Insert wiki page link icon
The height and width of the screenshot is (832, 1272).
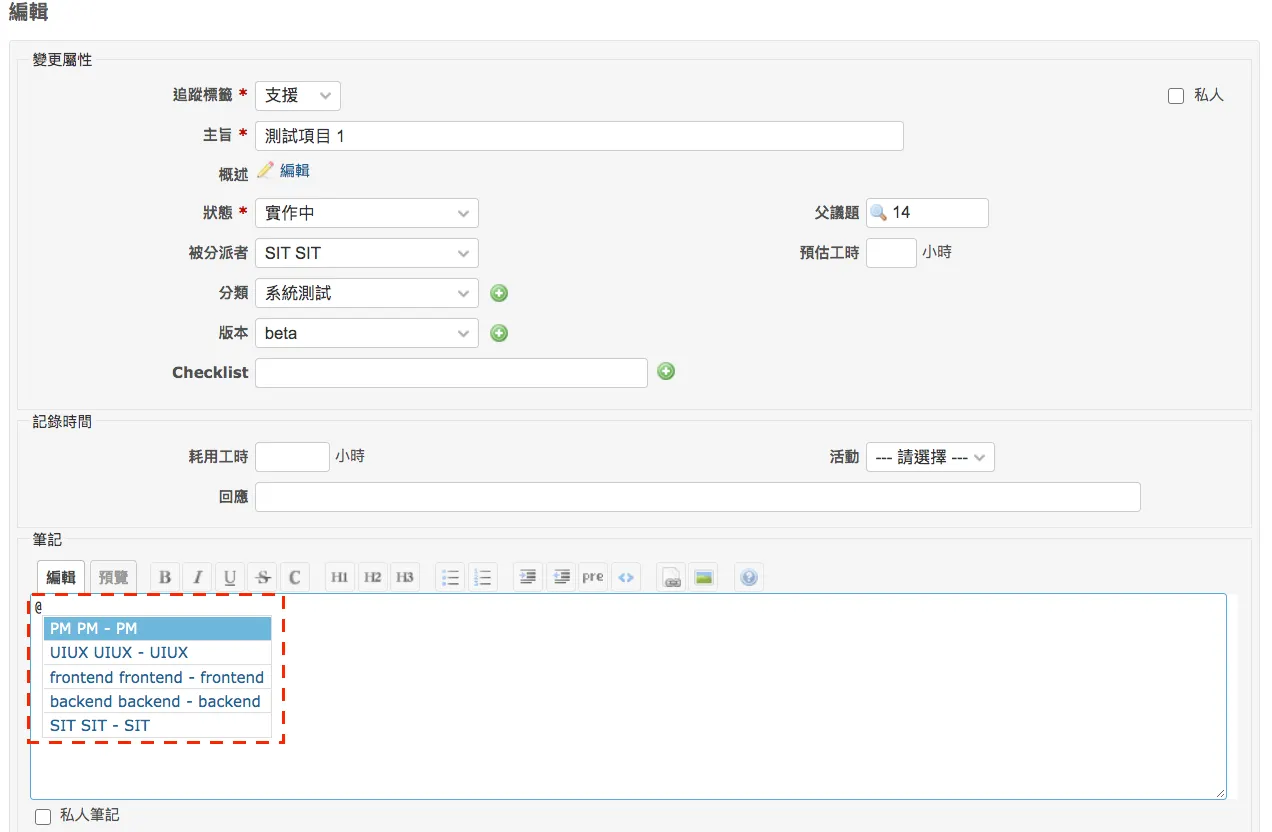click(x=672, y=577)
